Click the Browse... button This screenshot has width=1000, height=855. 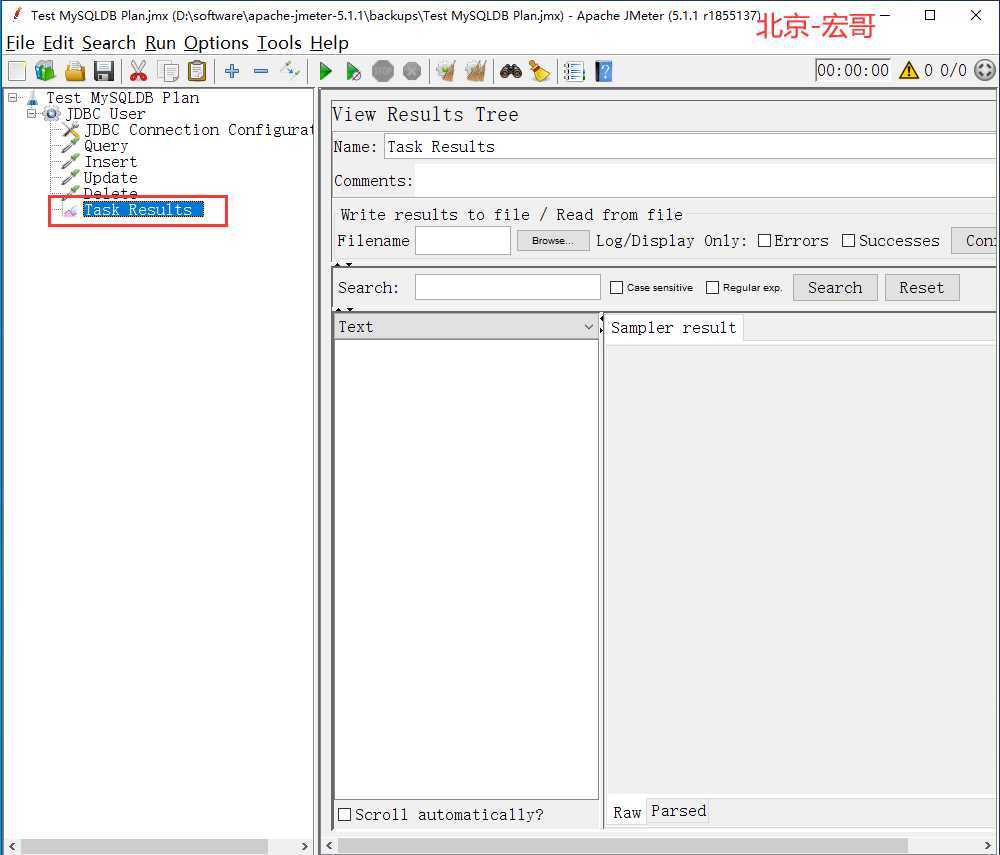552,240
